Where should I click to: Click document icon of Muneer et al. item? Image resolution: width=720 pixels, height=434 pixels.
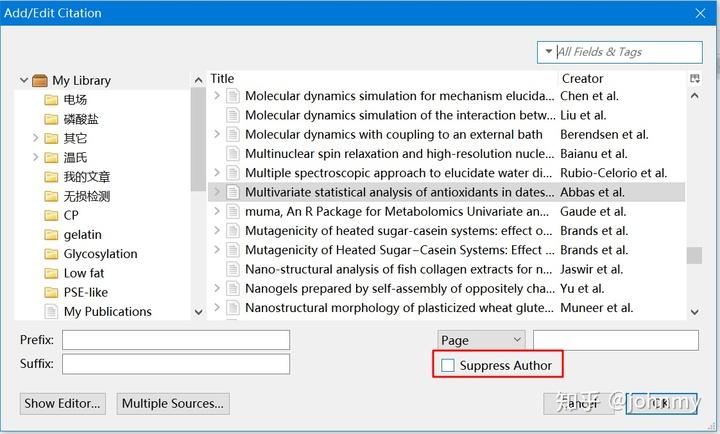click(233, 308)
